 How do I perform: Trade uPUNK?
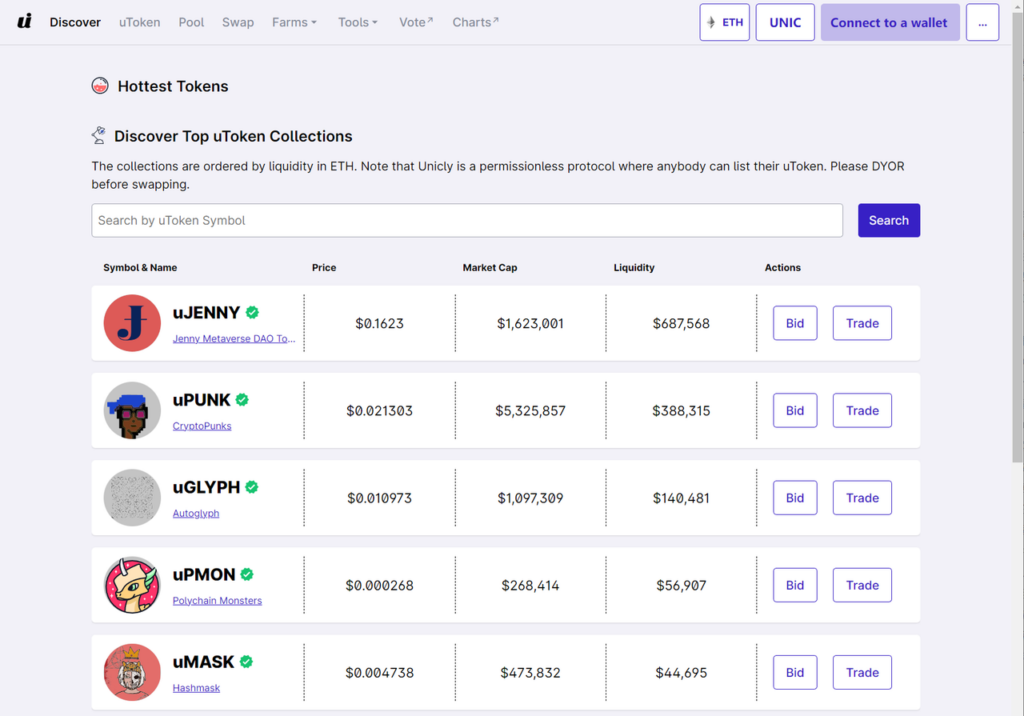pos(862,410)
